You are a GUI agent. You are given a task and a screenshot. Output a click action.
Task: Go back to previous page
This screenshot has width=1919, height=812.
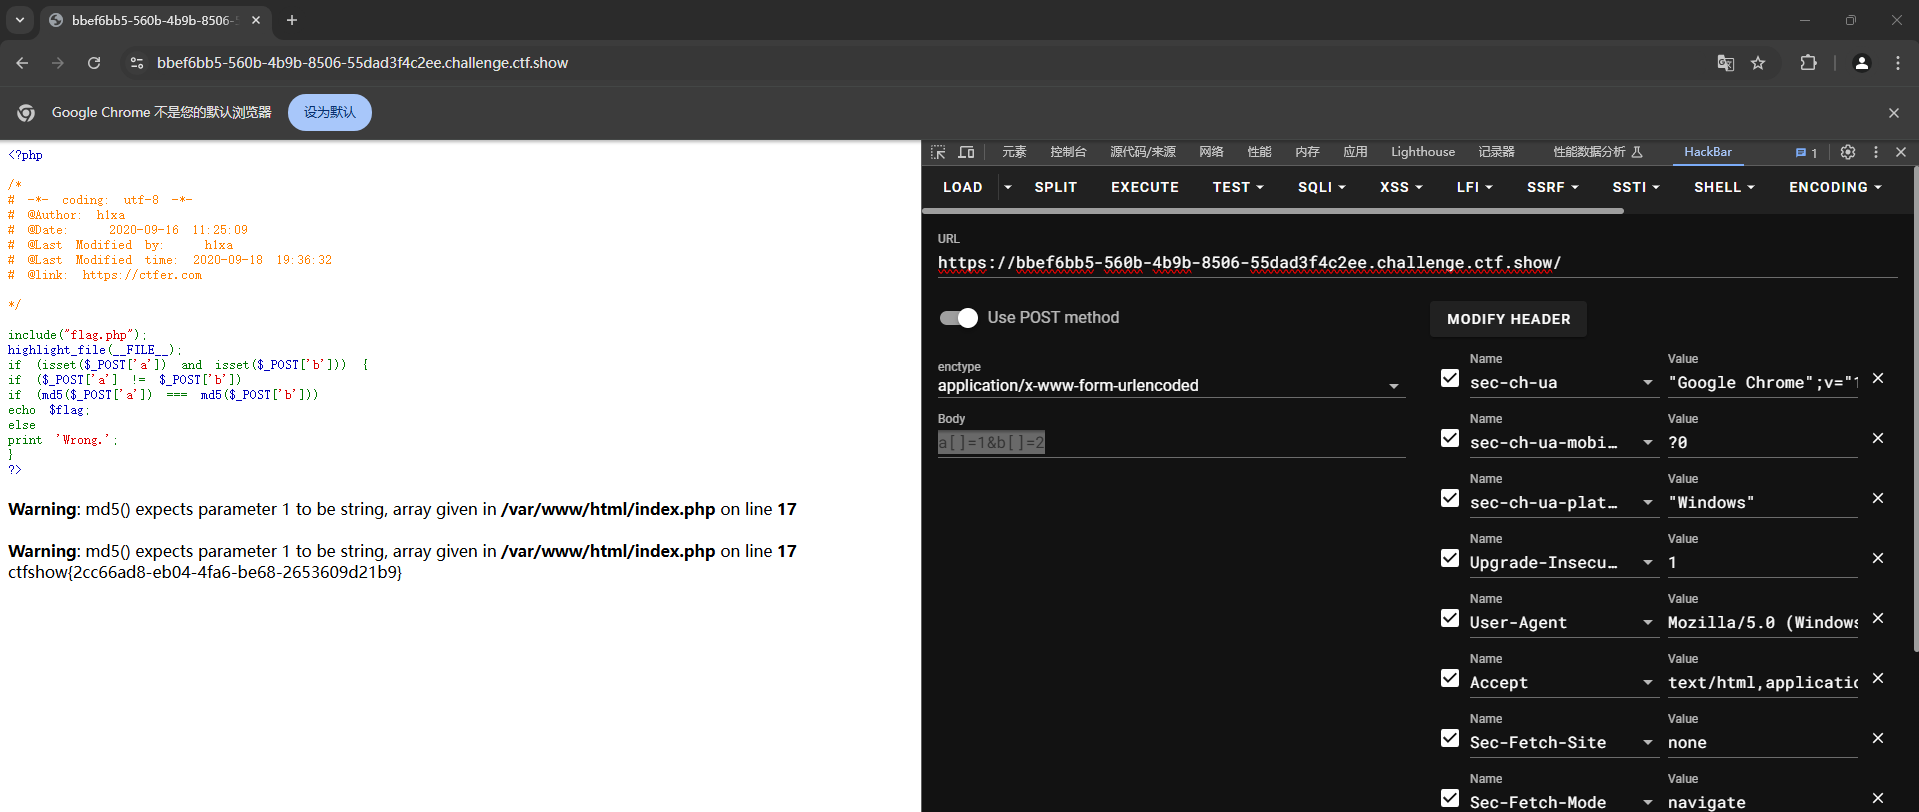[x=22, y=63]
